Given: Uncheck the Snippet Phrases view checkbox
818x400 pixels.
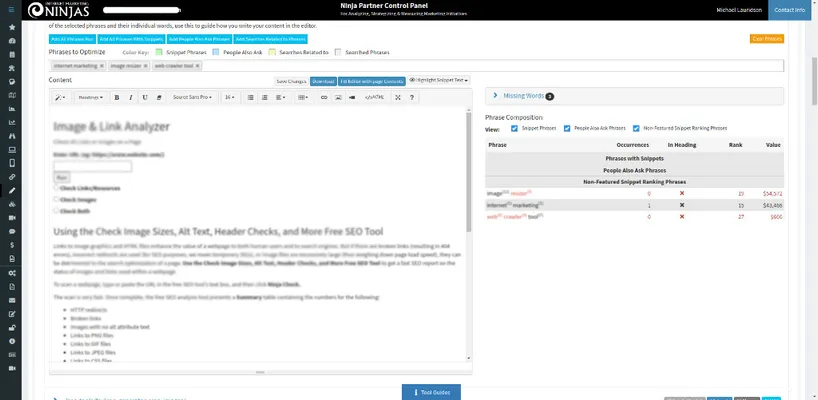Looking at the screenshot, I should click(x=515, y=128).
